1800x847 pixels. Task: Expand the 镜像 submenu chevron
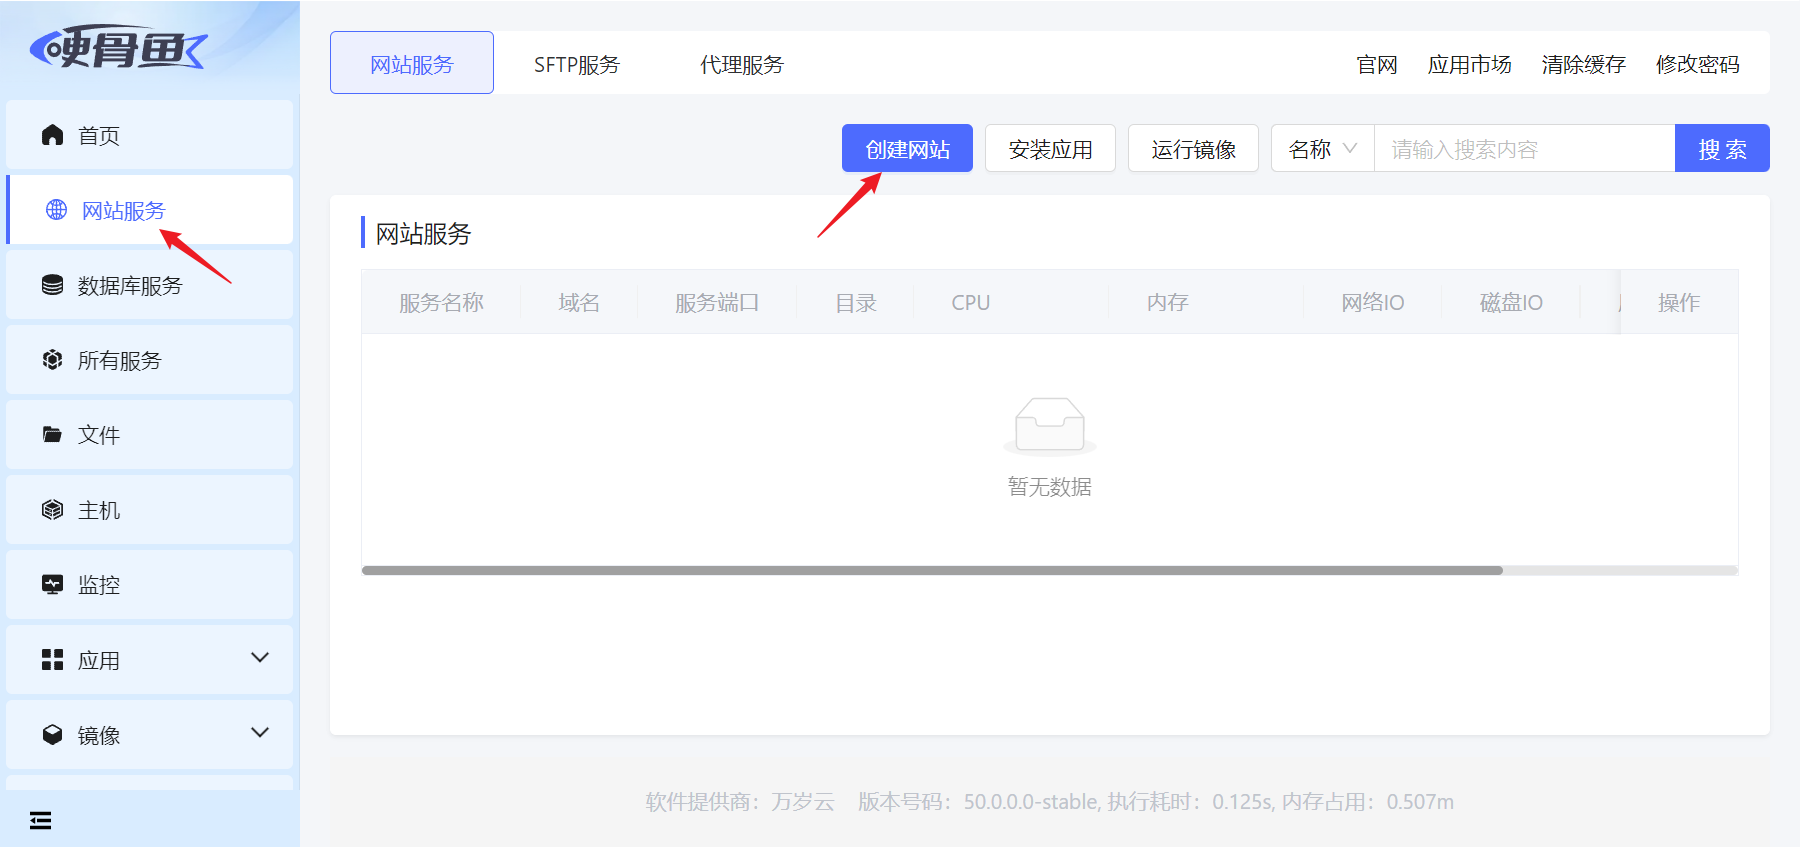coord(260,733)
